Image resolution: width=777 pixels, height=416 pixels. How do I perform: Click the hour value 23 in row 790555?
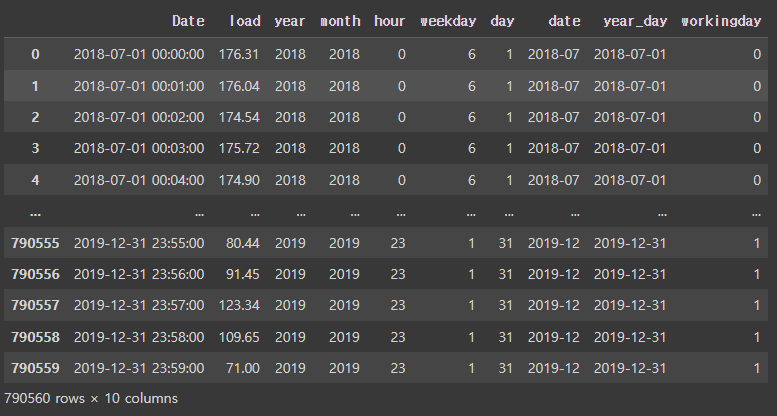[397, 243]
